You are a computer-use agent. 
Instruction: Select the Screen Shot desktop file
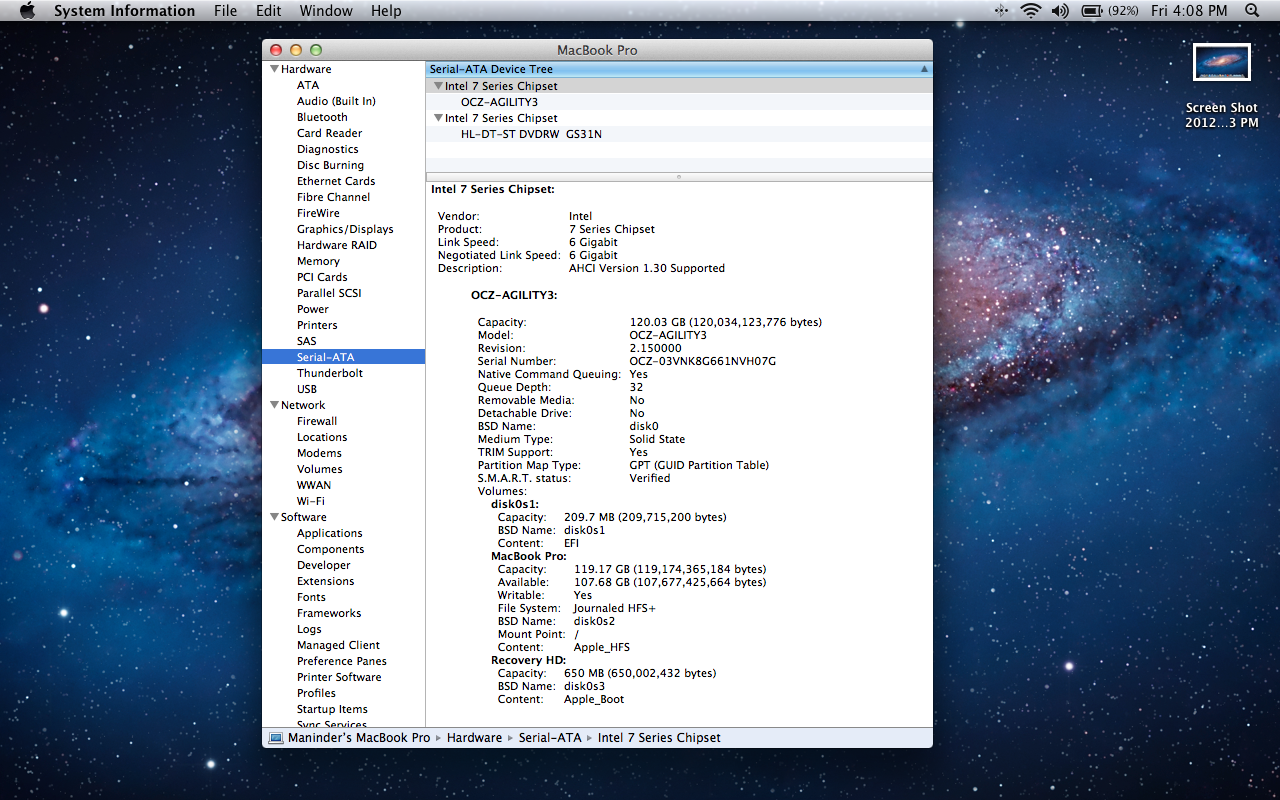click(x=1222, y=86)
